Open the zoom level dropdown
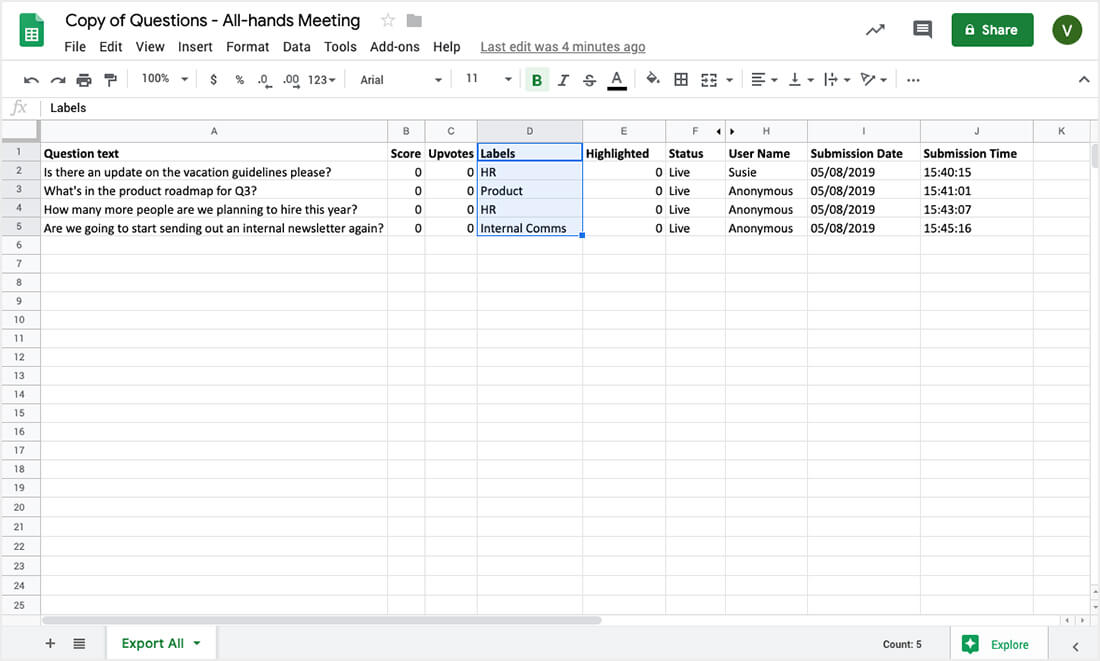 tap(164, 79)
